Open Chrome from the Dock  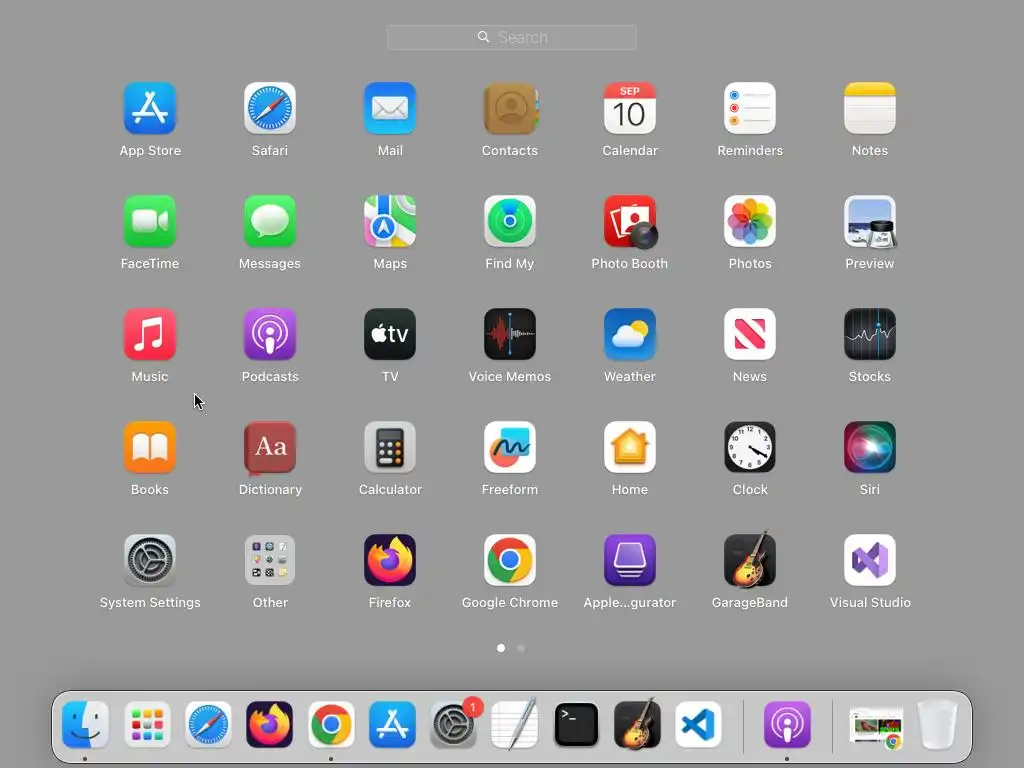pyautogui.click(x=331, y=725)
